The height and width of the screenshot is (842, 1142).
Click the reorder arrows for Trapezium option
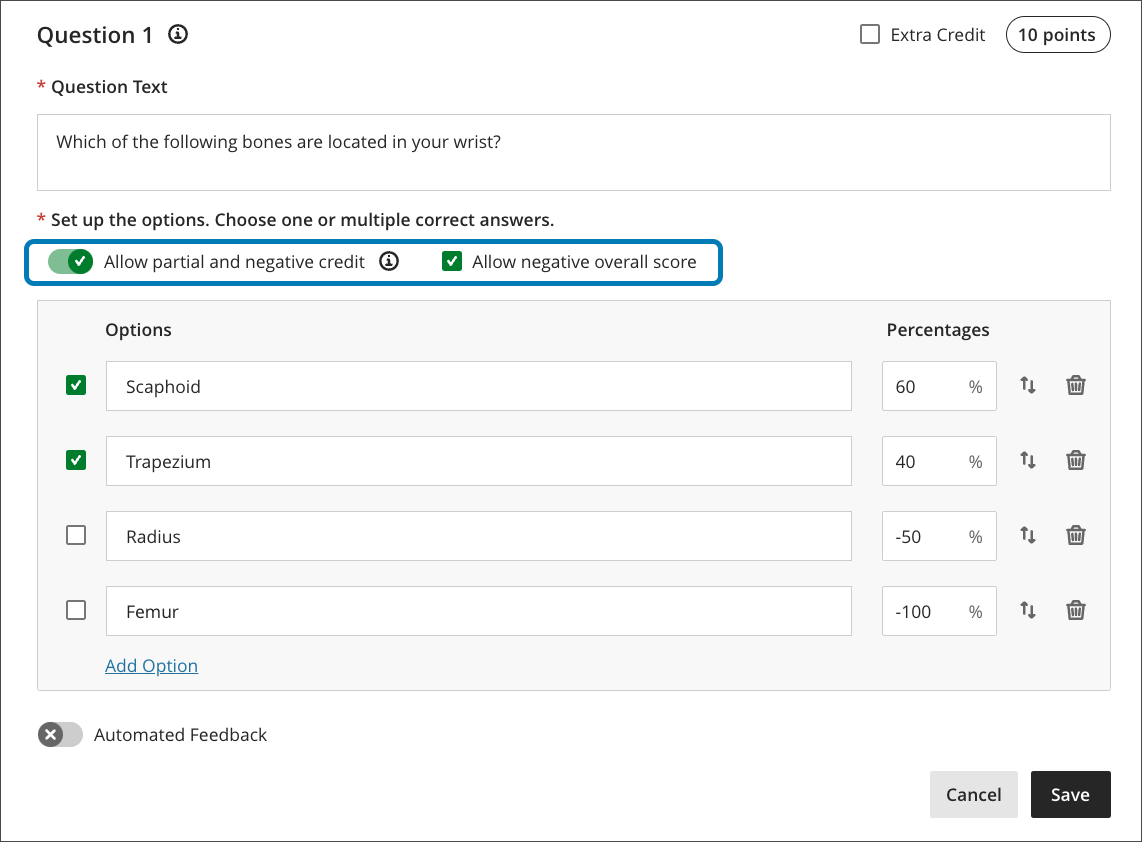coord(1027,460)
